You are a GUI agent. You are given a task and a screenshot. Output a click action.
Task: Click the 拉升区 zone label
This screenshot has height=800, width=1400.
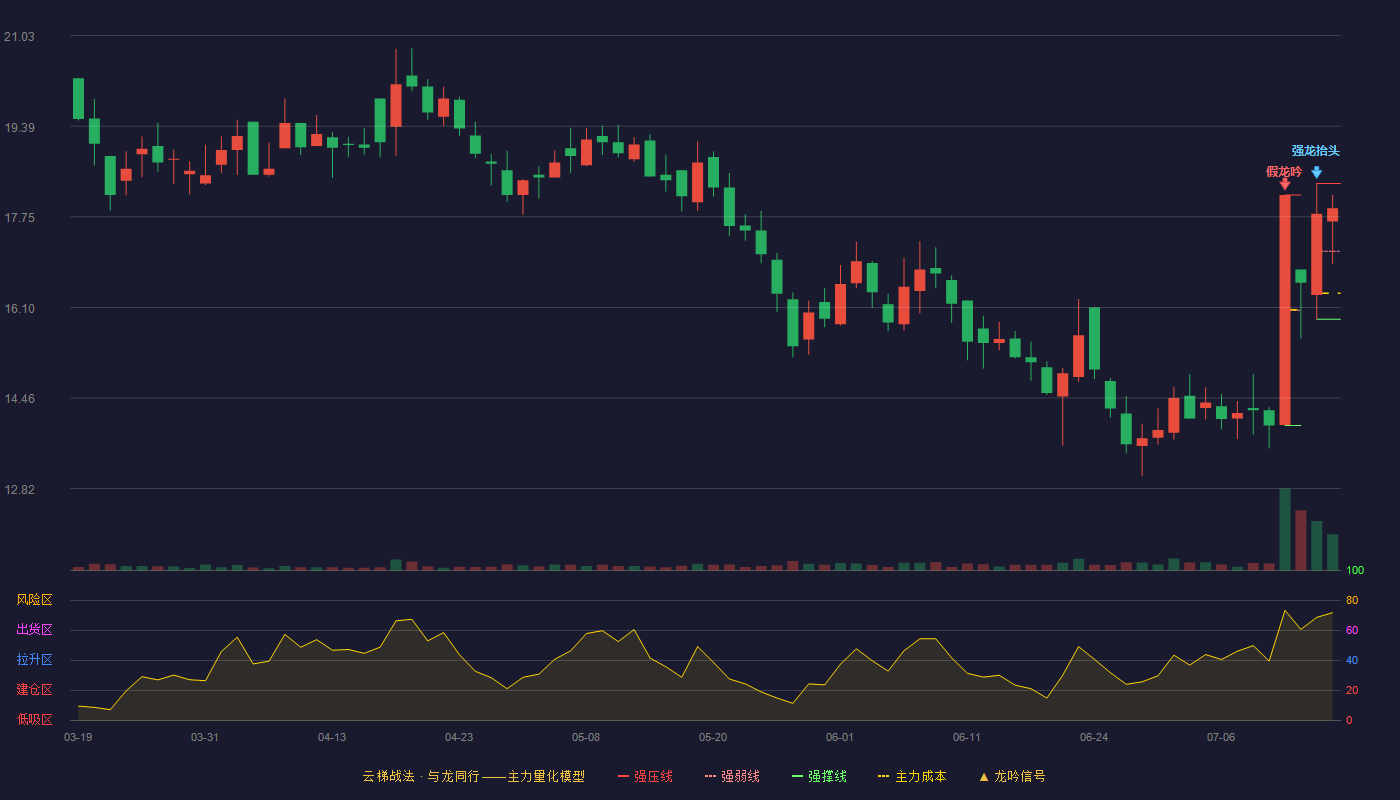[34, 660]
